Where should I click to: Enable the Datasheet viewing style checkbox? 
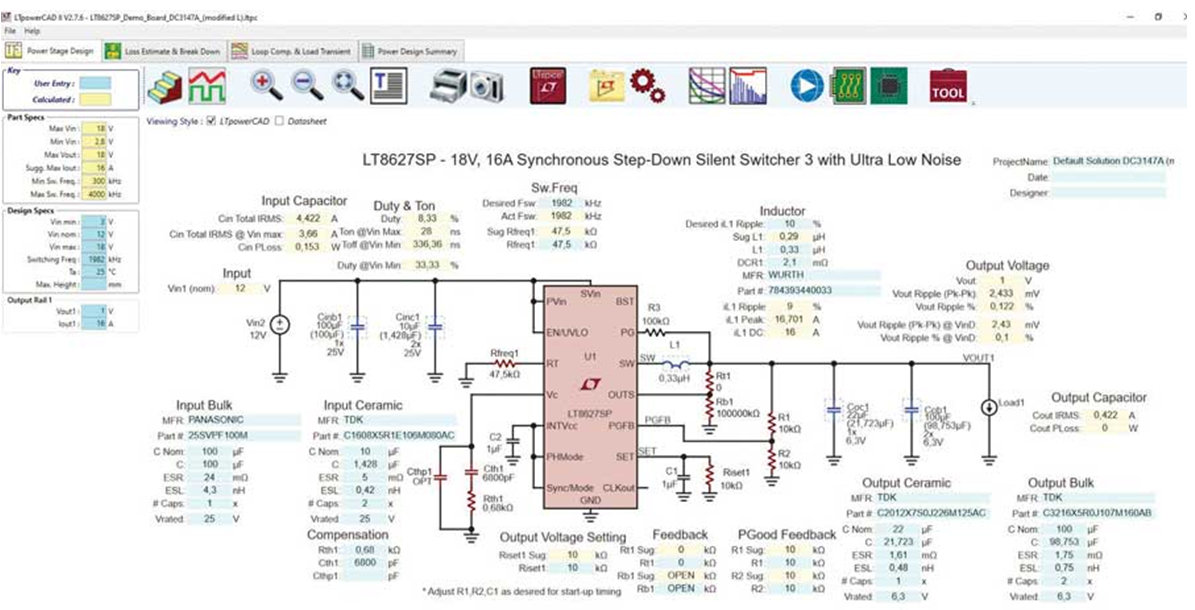point(280,121)
